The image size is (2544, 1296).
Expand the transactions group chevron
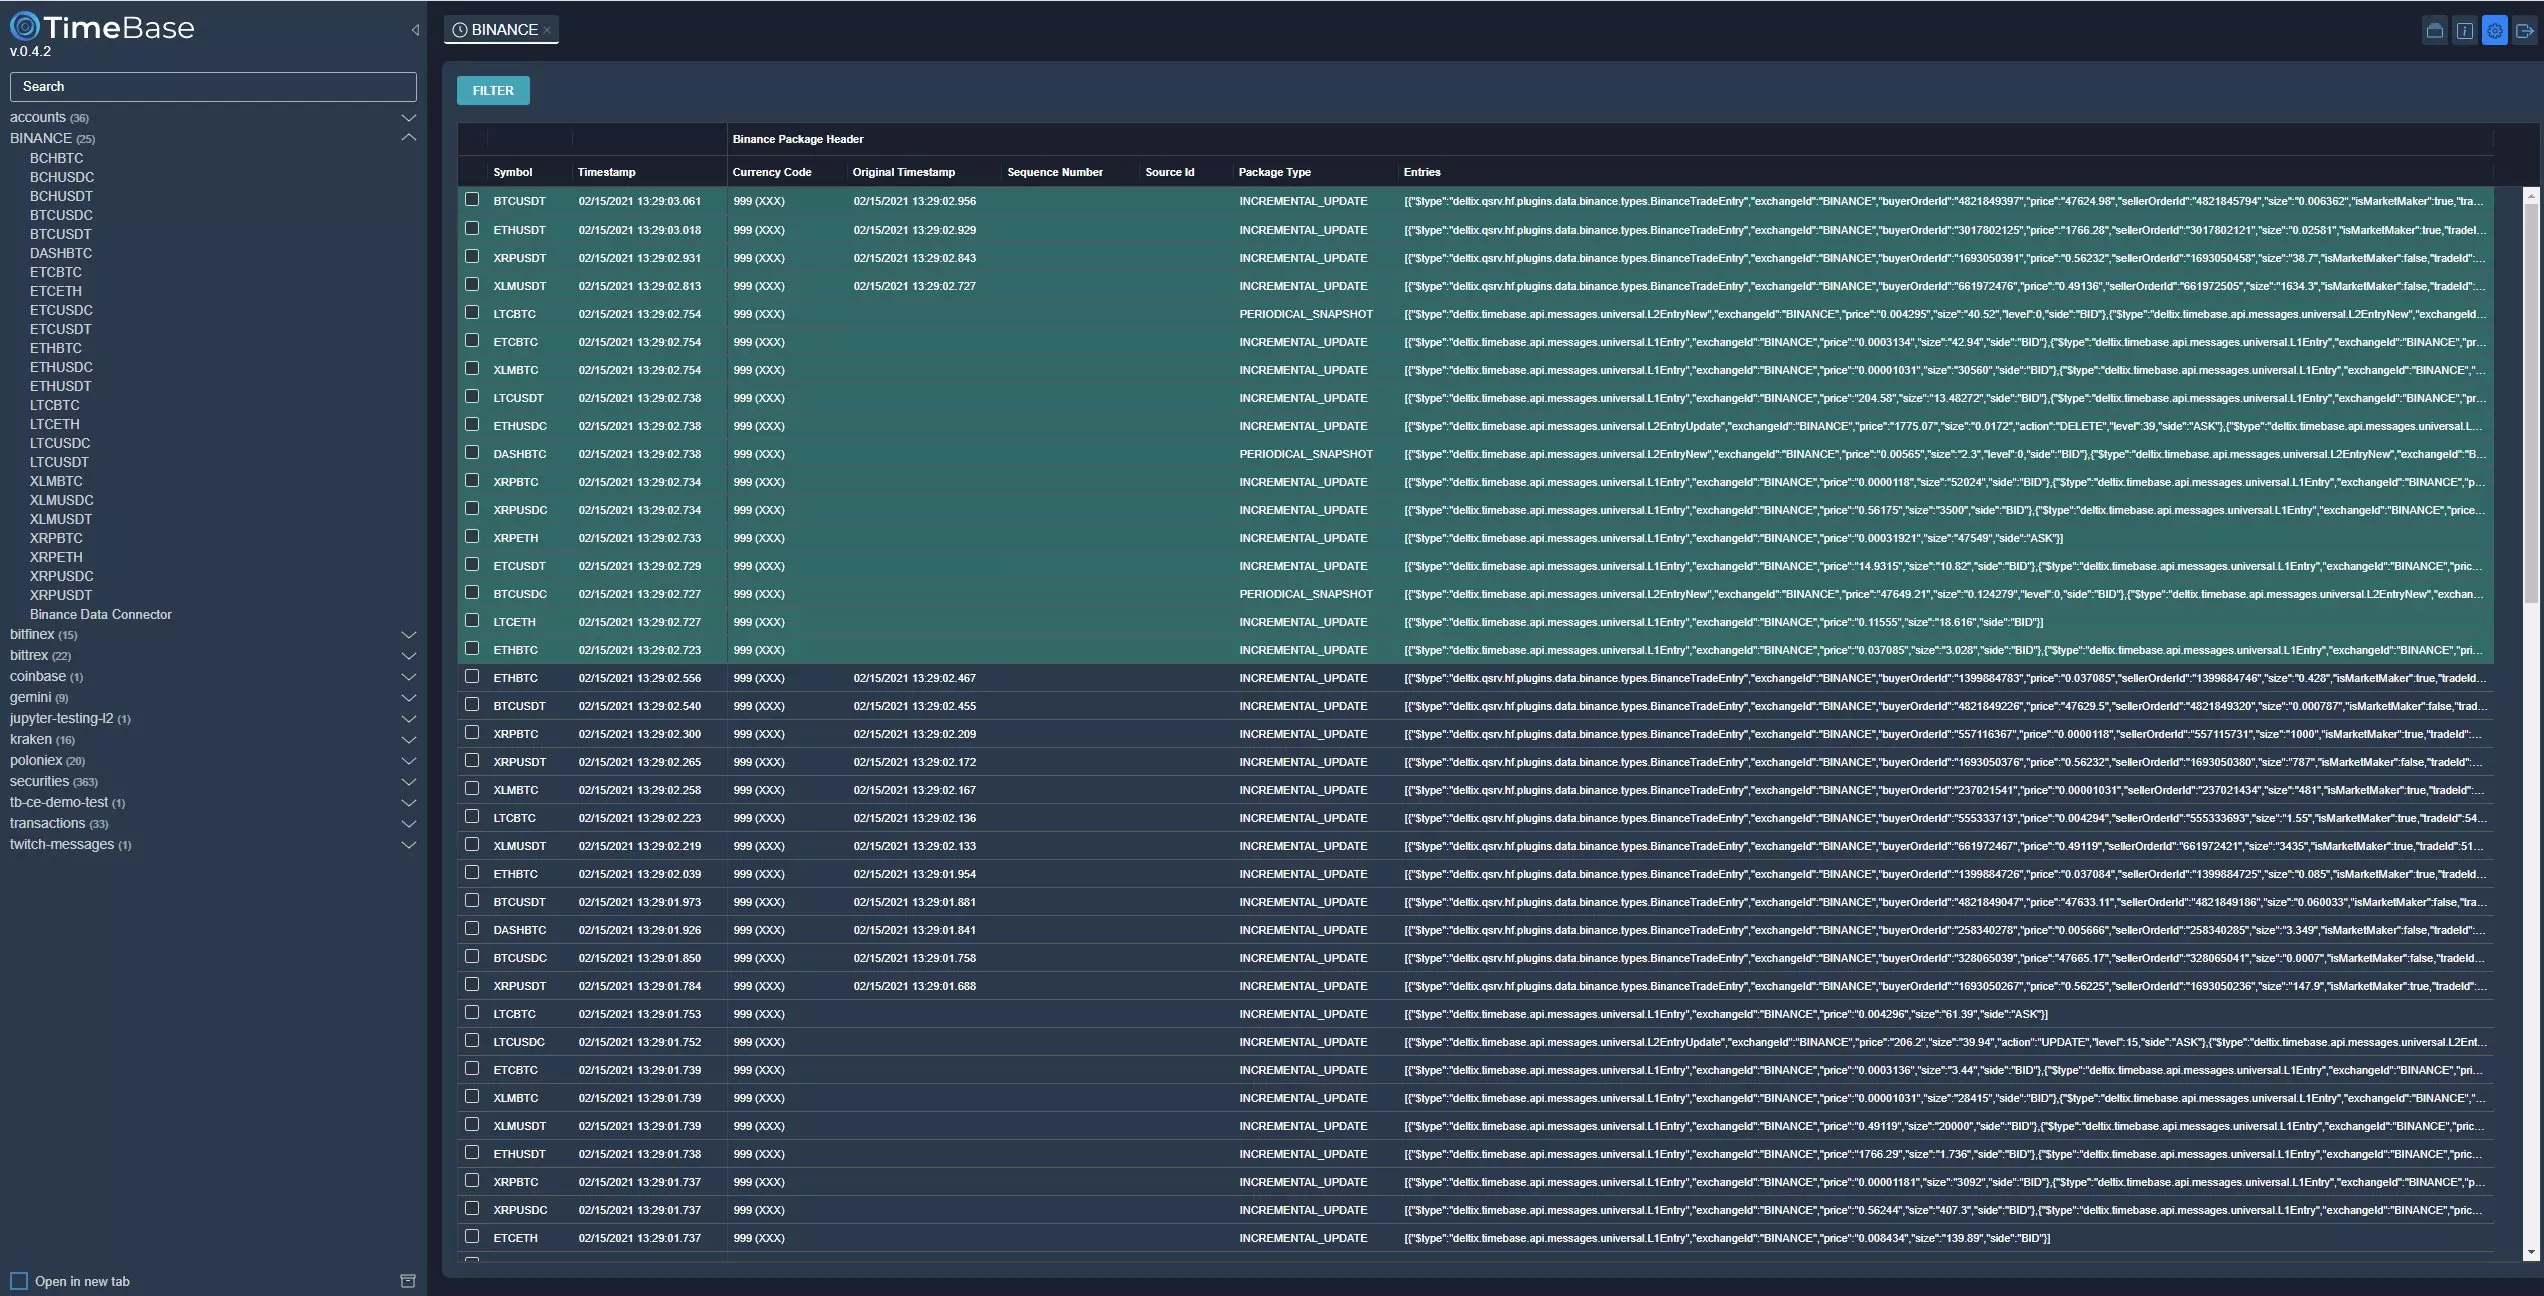[x=408, y=824]
